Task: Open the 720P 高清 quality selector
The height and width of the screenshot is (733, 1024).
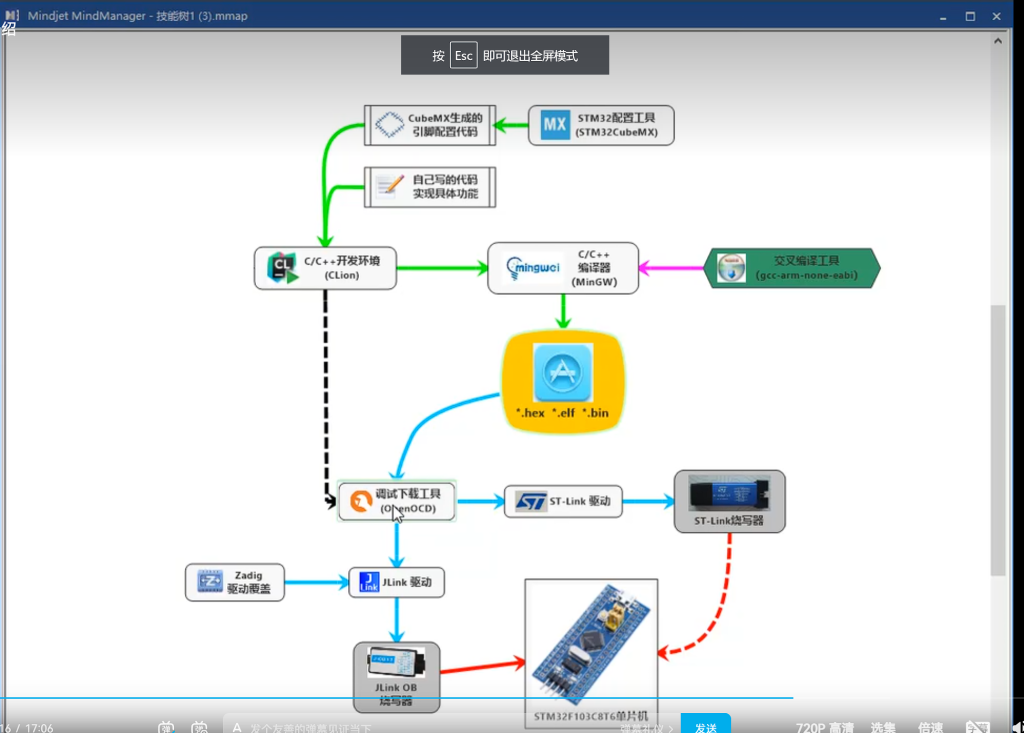Action: [824, 727]
